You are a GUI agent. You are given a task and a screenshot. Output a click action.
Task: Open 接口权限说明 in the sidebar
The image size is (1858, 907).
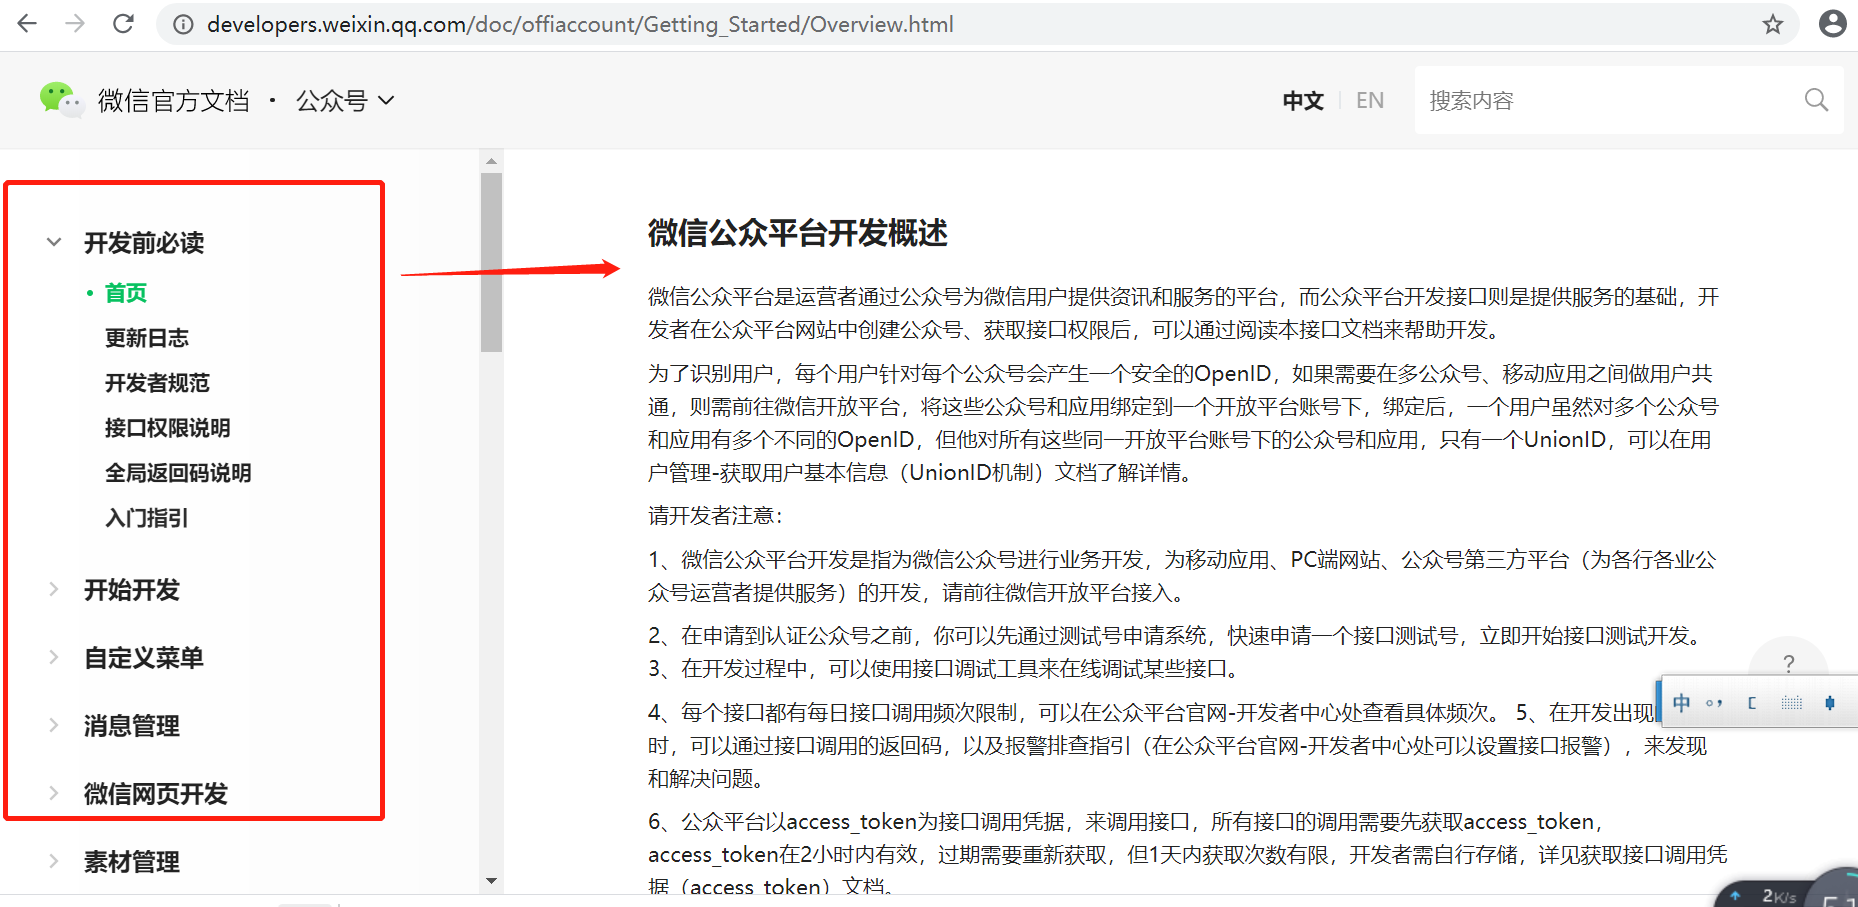coord(168,428)
